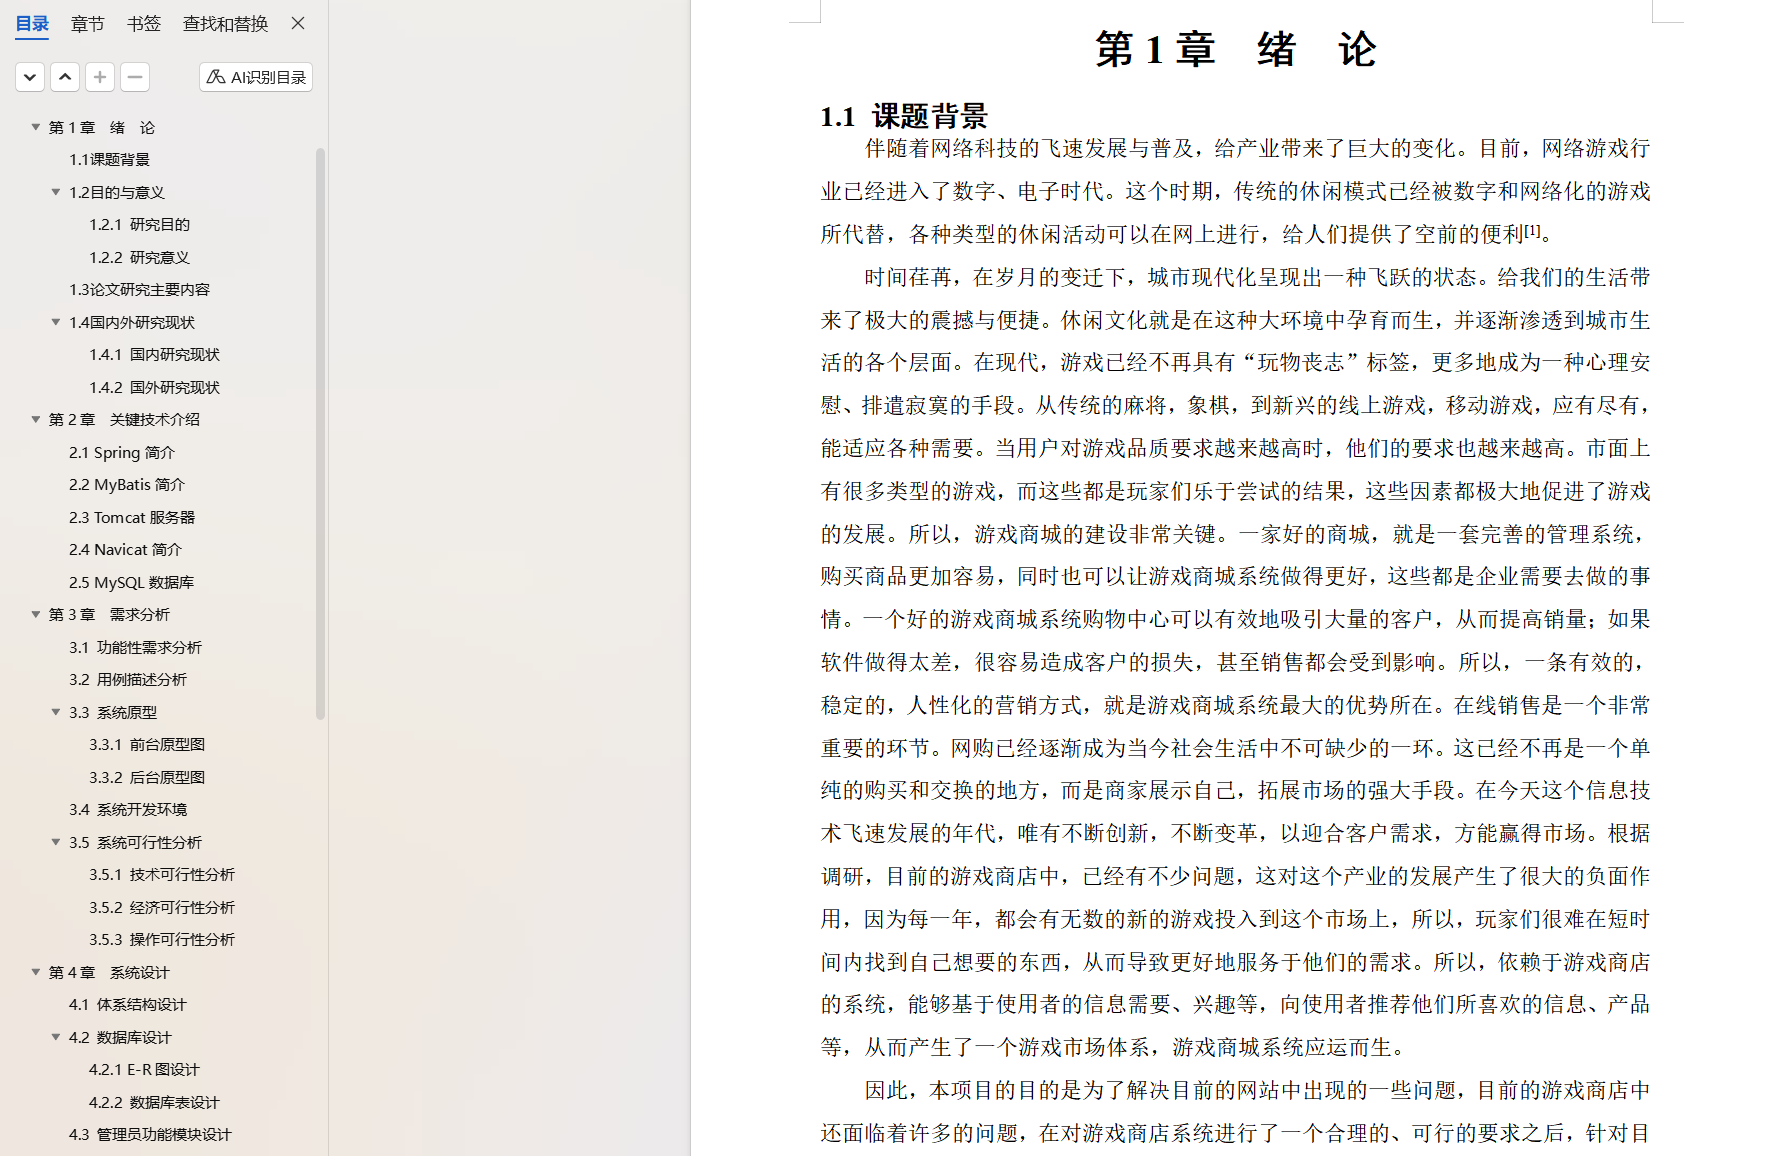
Task: Click the [1] citation superscript
Action: tap(1533, 229)
